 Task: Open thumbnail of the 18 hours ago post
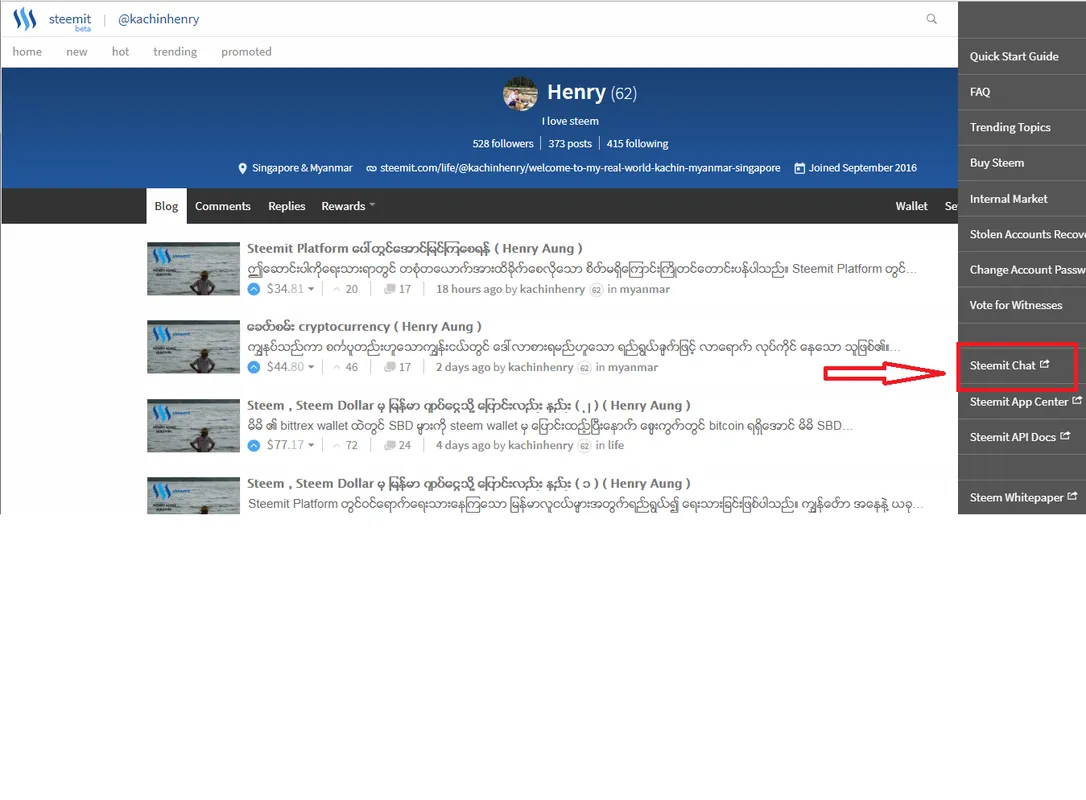click(193, 269)
